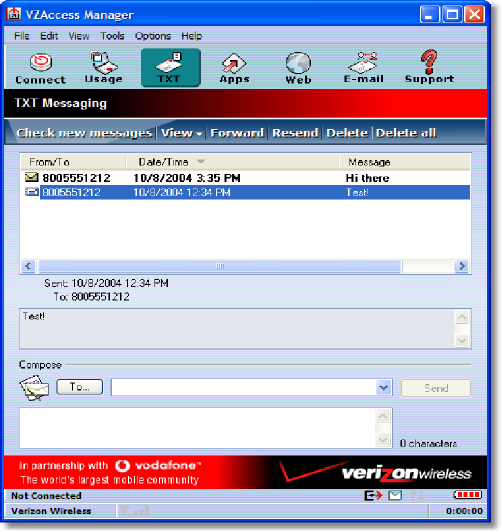Expand the View dropdown menu
Screen dimensions: 502x532
point(181,133)
